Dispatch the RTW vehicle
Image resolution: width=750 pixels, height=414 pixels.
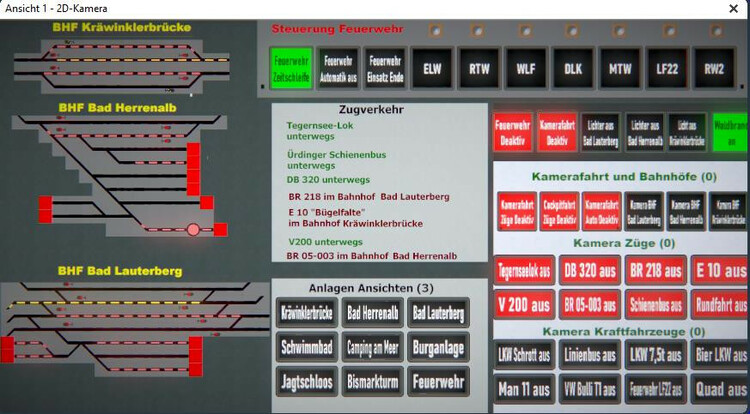(479, 68)
